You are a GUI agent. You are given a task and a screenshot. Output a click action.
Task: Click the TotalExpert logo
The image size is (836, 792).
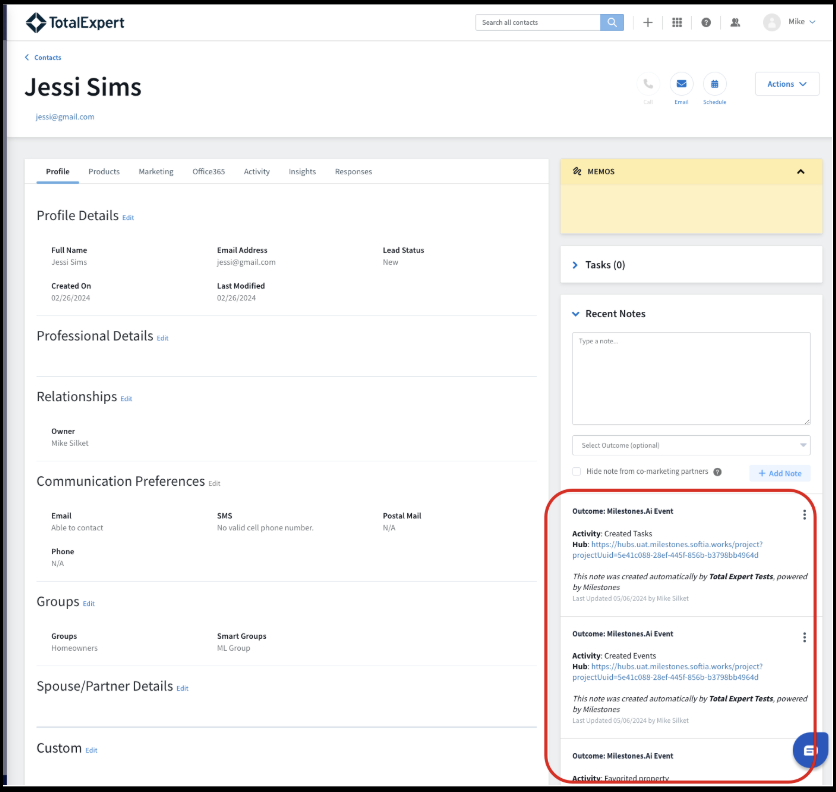click(75, 22)
